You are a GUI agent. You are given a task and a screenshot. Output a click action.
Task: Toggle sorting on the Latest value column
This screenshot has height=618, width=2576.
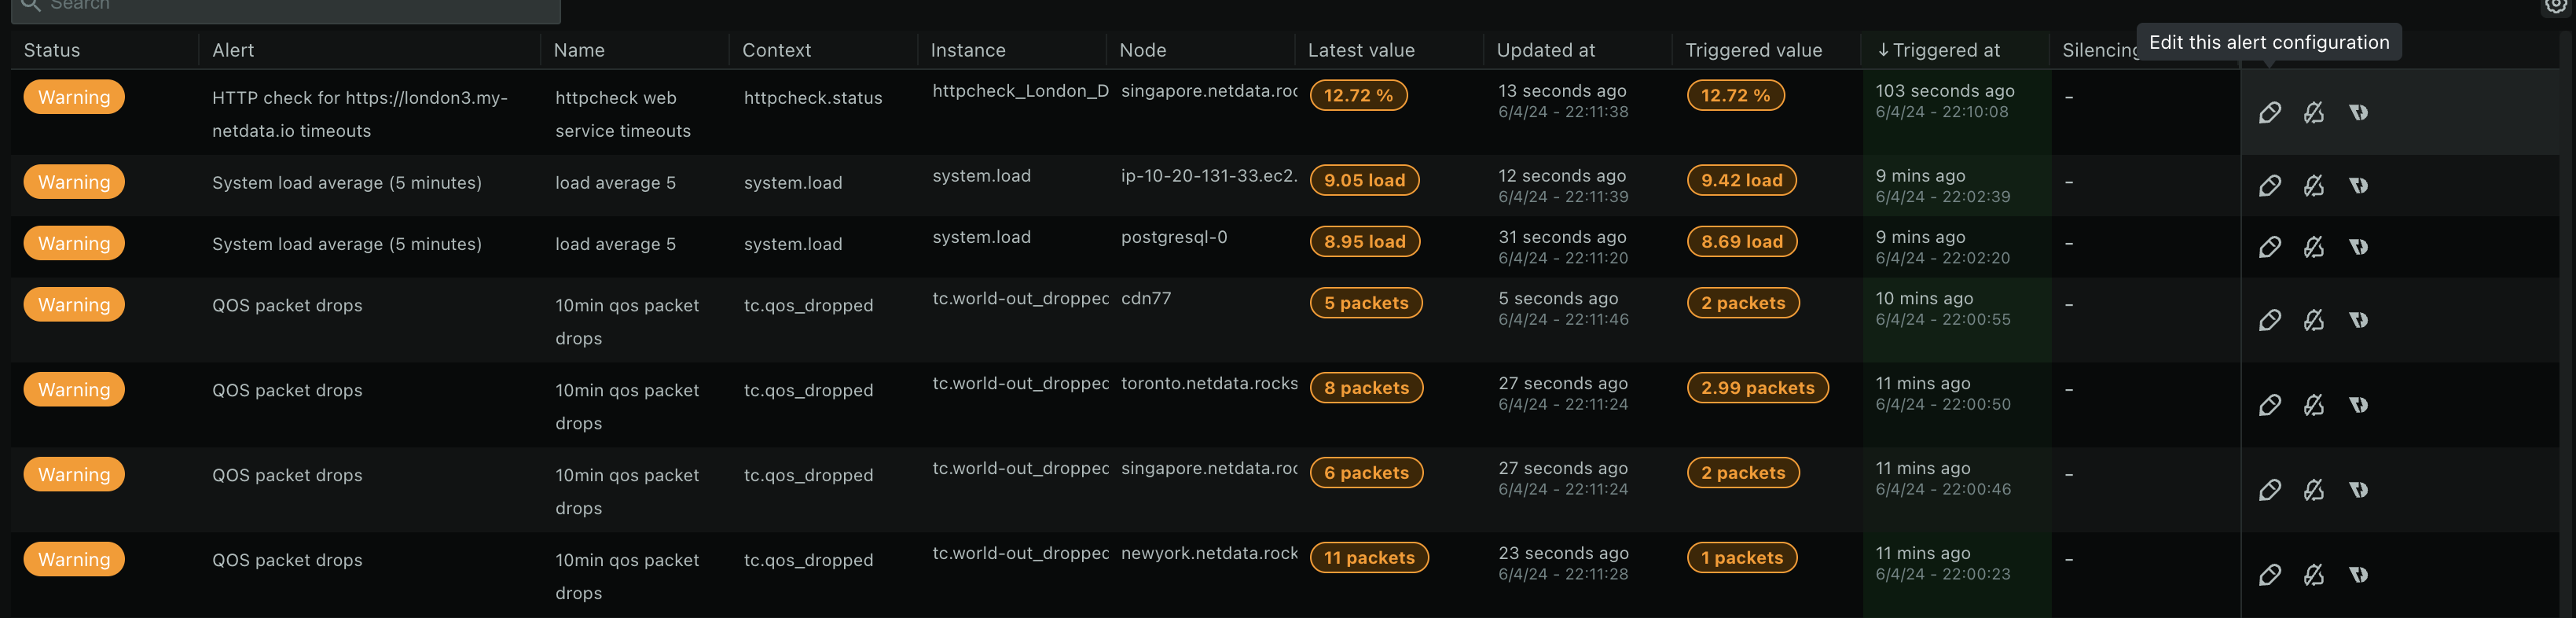[x=1359, y=50]
